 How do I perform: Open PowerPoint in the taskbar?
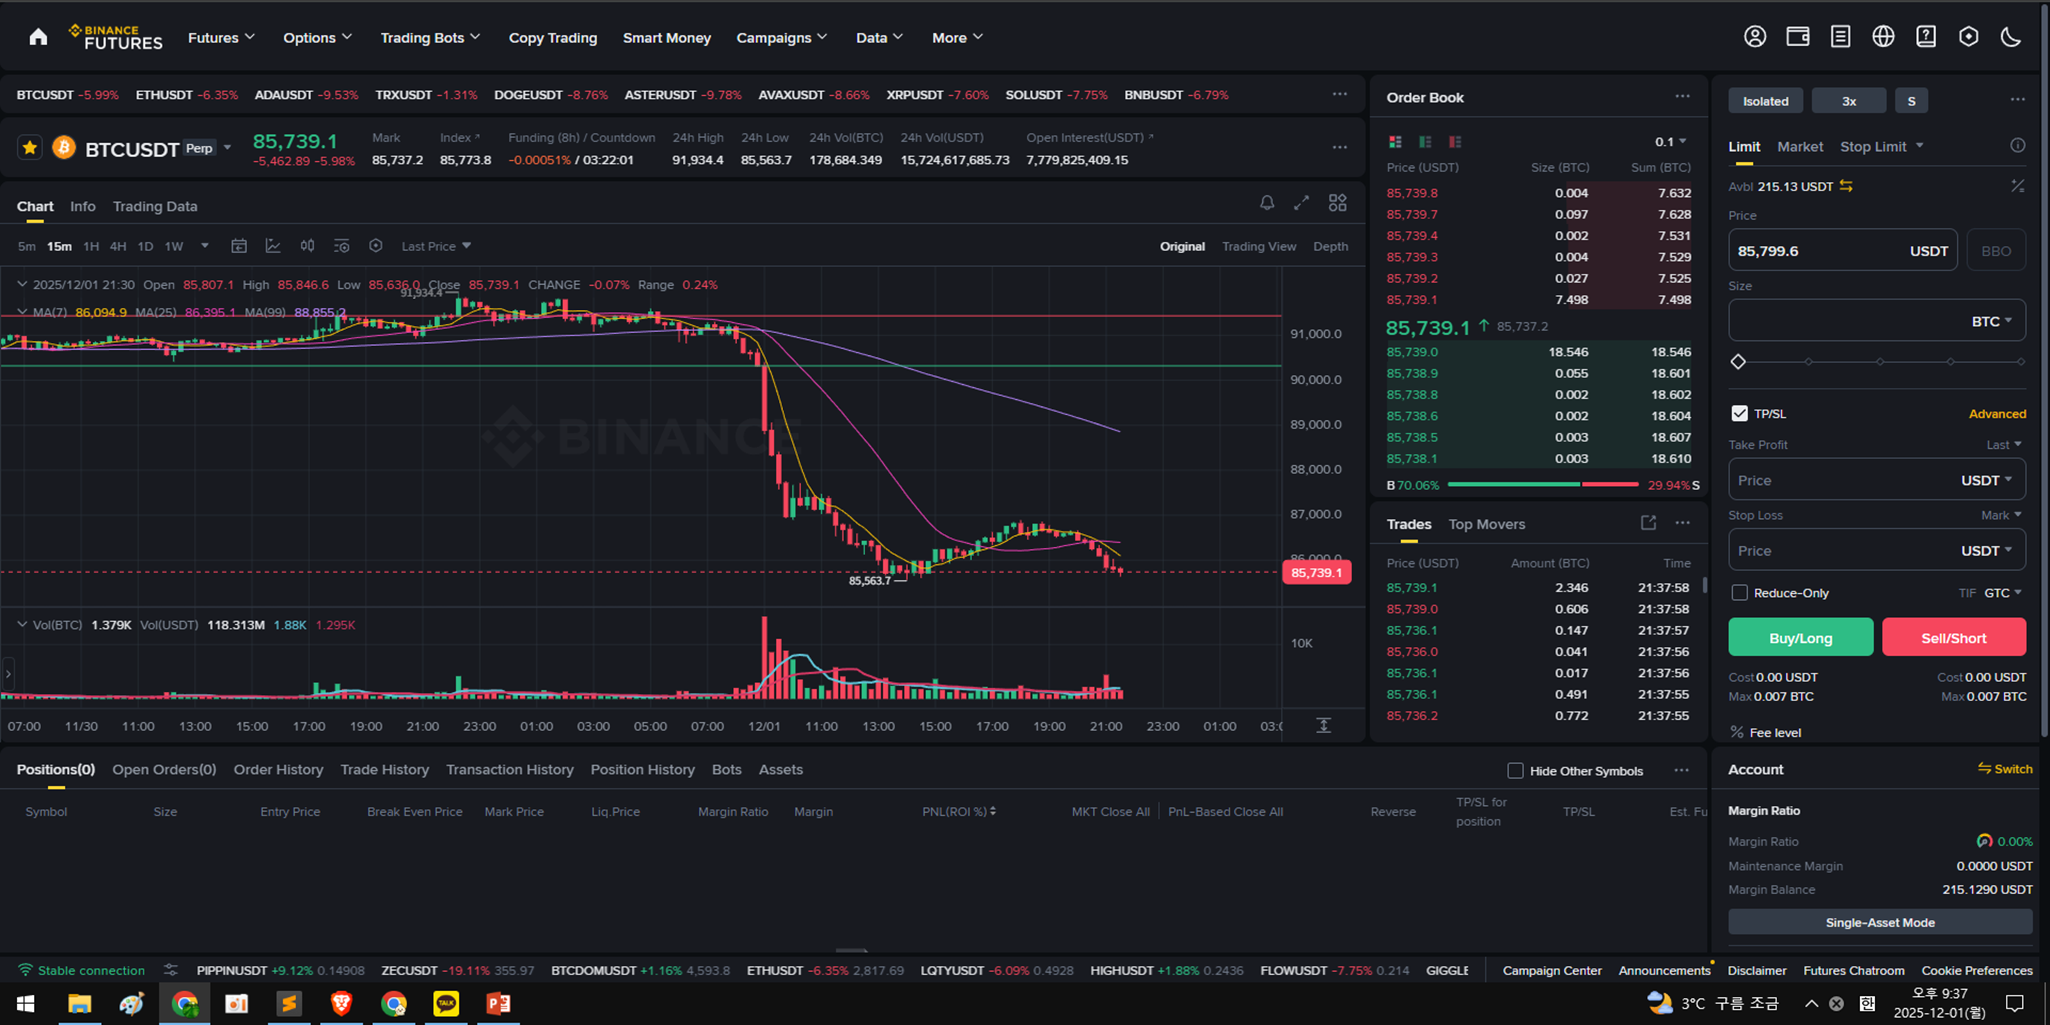(498, 1003)
